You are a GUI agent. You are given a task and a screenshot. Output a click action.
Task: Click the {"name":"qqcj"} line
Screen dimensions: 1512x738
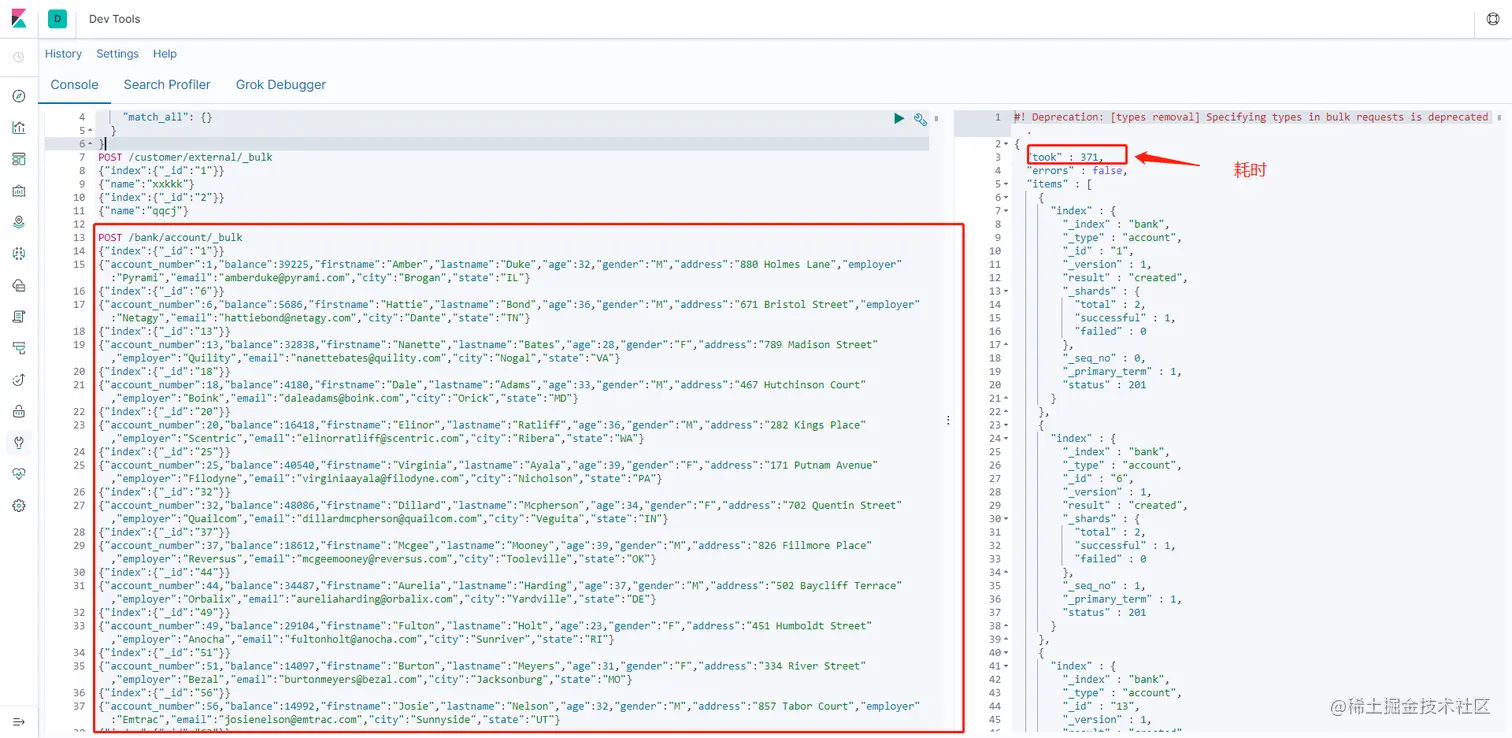tap(143, 211)
